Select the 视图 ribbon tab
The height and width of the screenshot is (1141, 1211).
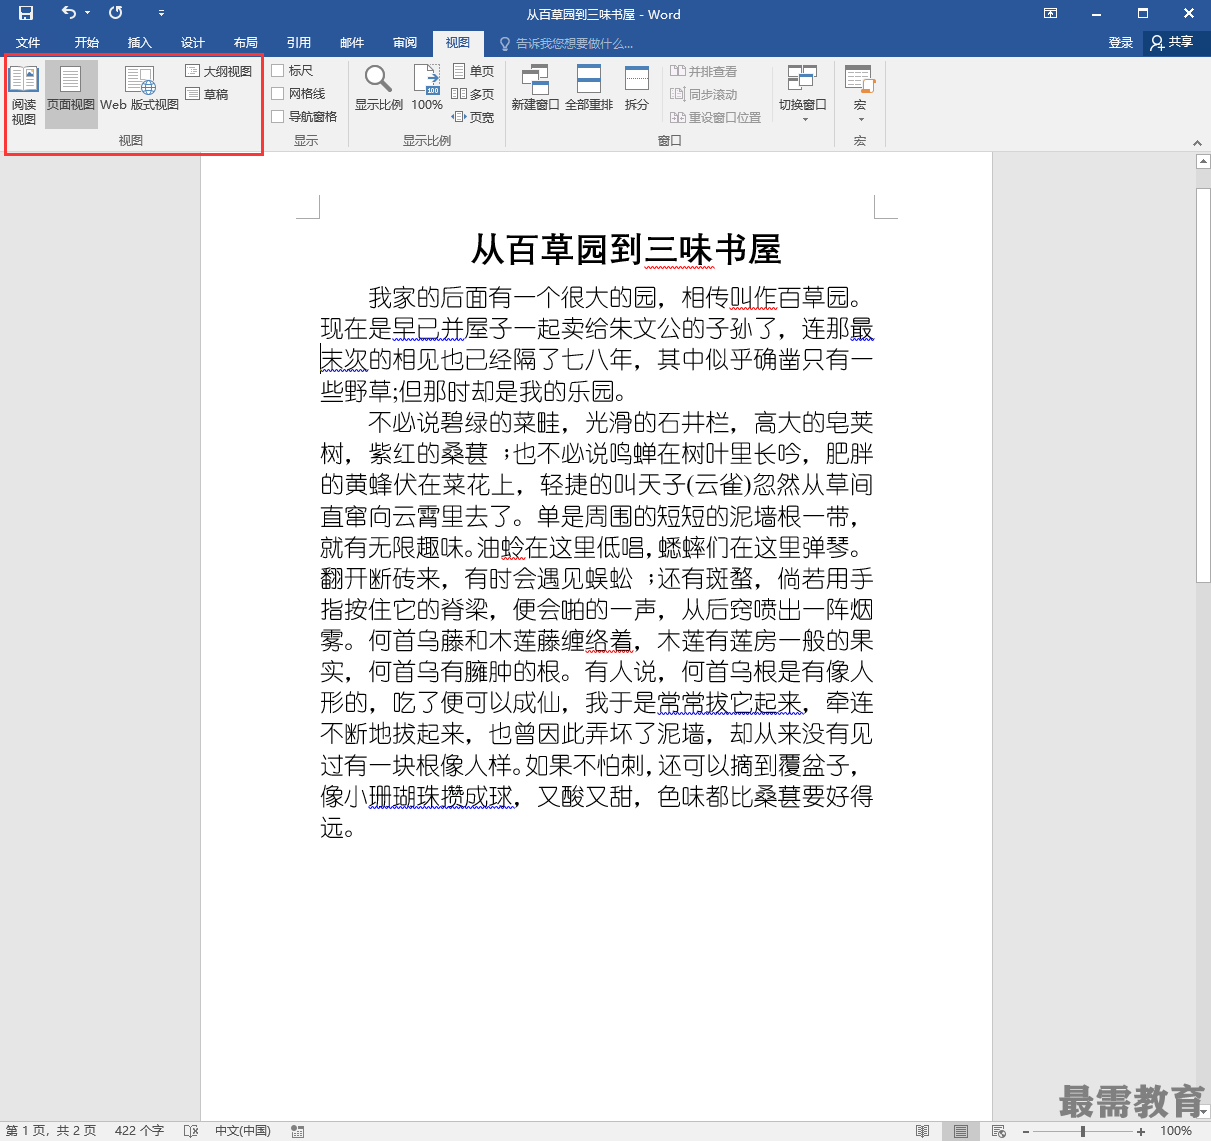point(458,42)
